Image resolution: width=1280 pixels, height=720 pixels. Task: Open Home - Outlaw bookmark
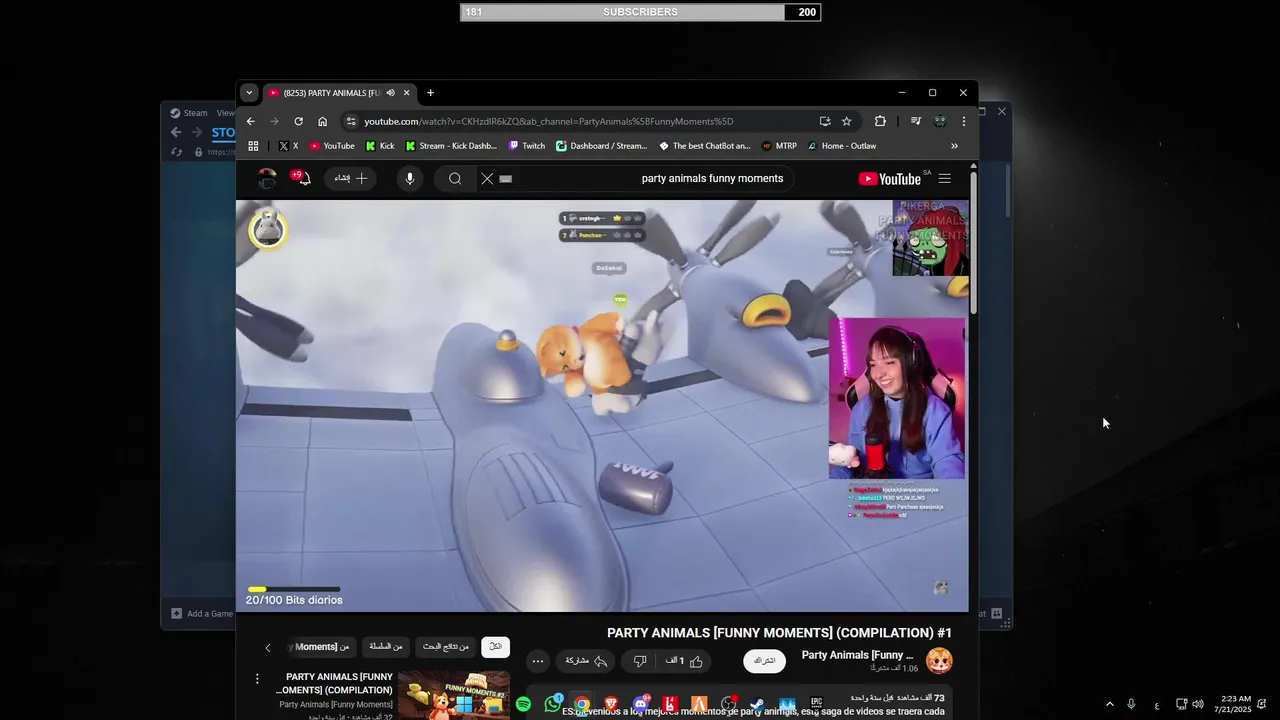842,146
